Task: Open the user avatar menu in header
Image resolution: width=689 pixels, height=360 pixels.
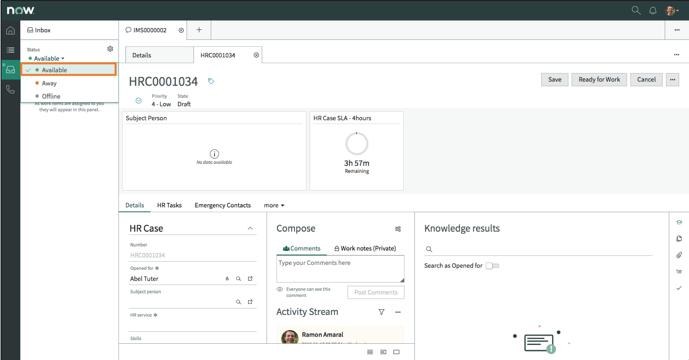Action: [x=671, y=10]
